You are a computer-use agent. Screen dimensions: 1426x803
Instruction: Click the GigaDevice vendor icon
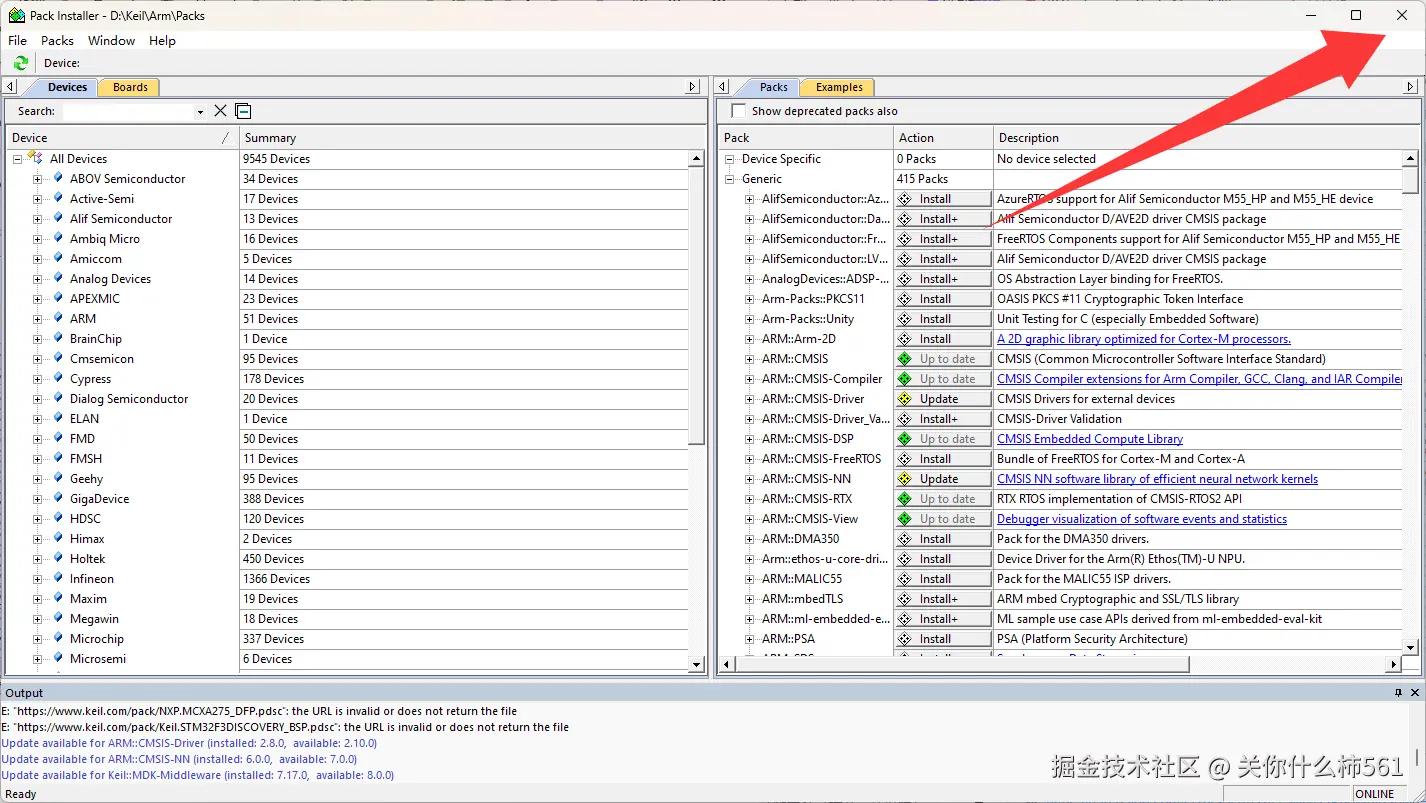(x=58, y=498)
